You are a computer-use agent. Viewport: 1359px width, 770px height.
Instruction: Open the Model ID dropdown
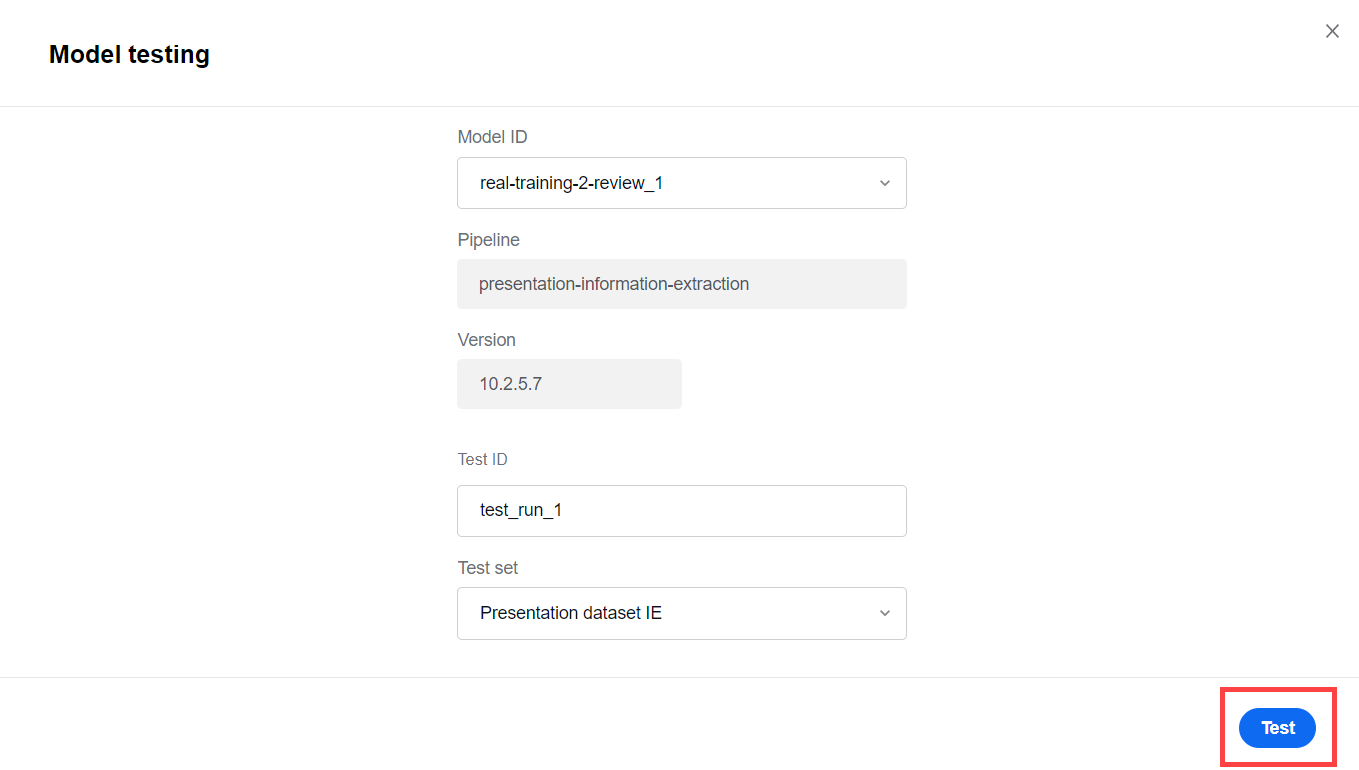(682, 183)
